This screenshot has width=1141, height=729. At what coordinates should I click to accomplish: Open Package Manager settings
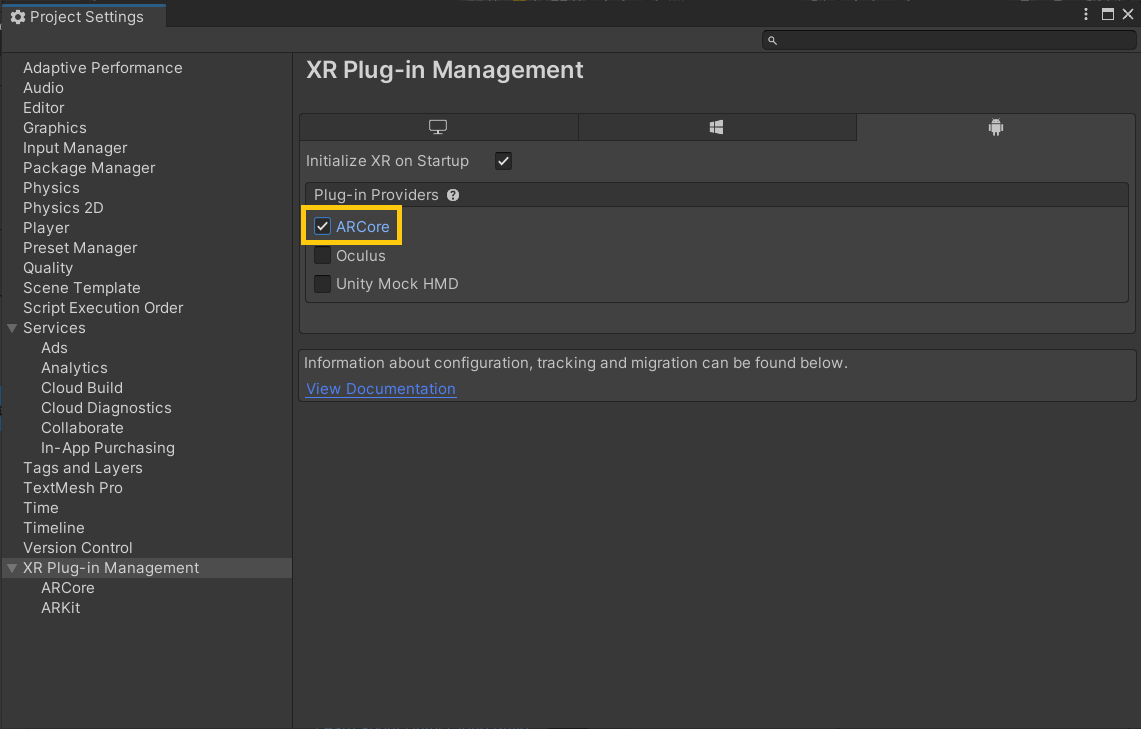[x=89, y=168]
